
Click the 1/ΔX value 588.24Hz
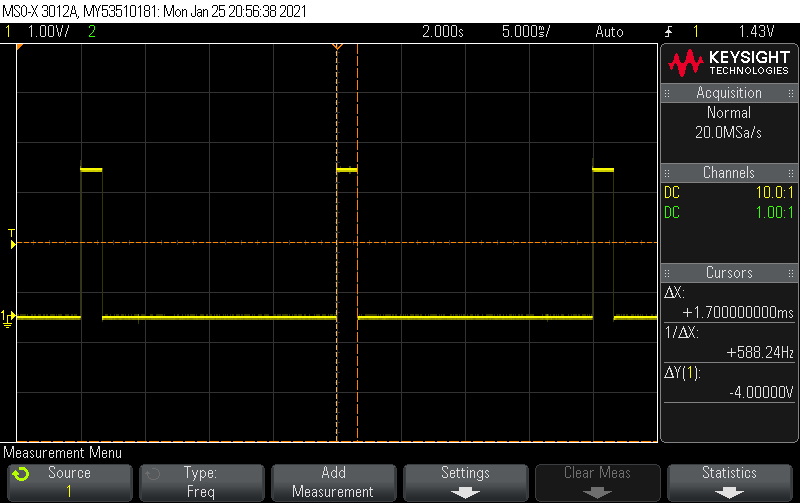point(760,352)
